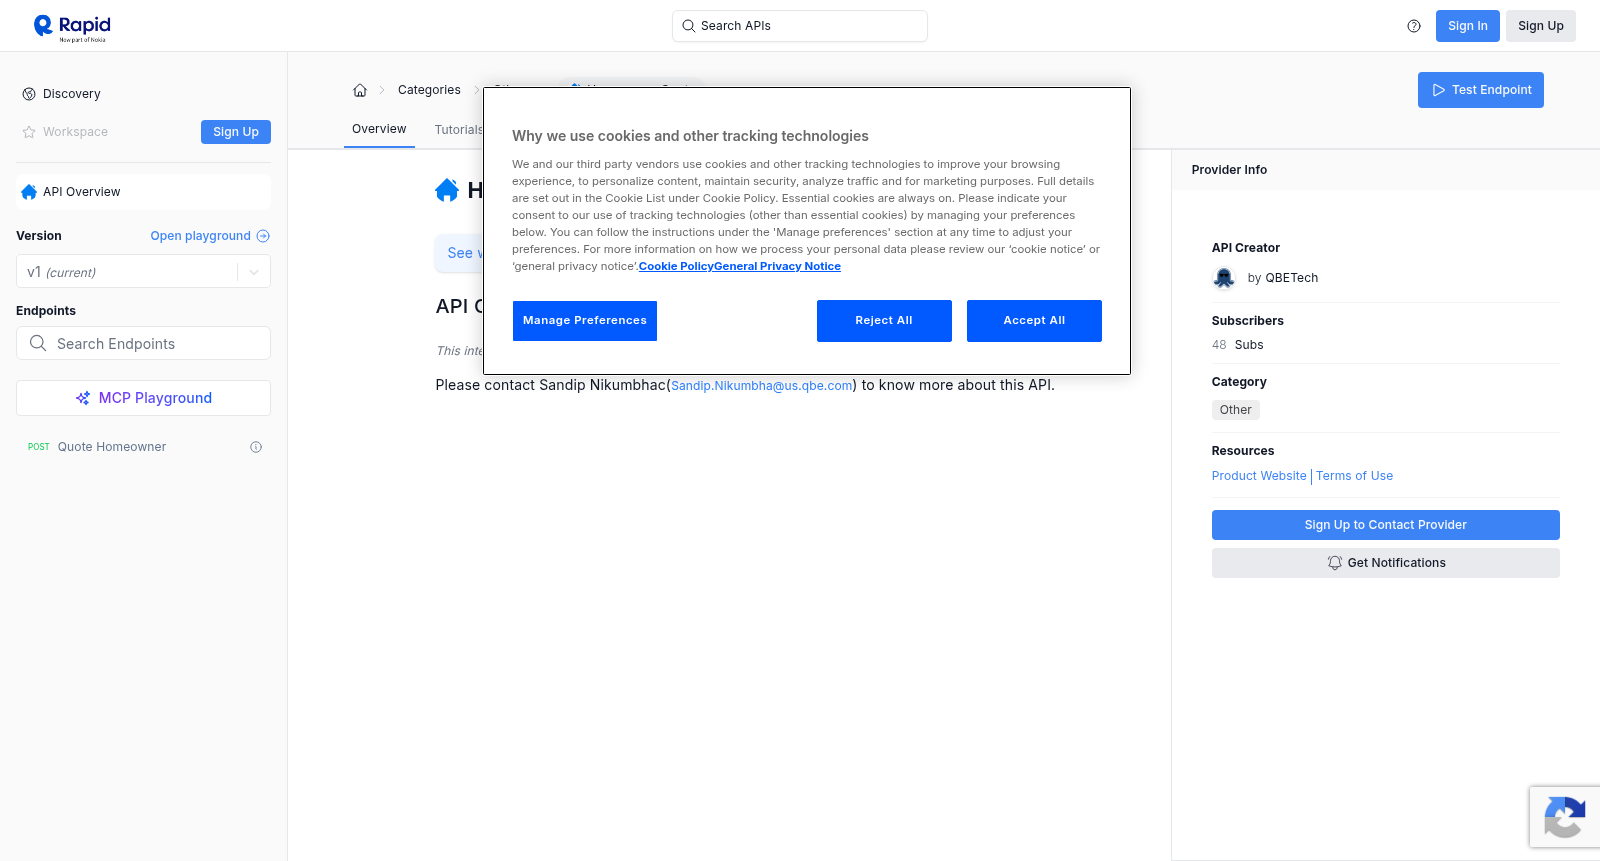The width and height of the screenshot is (1600, 861).
Task: Click the Test Endpoint button
Action: pos(1481,90)
